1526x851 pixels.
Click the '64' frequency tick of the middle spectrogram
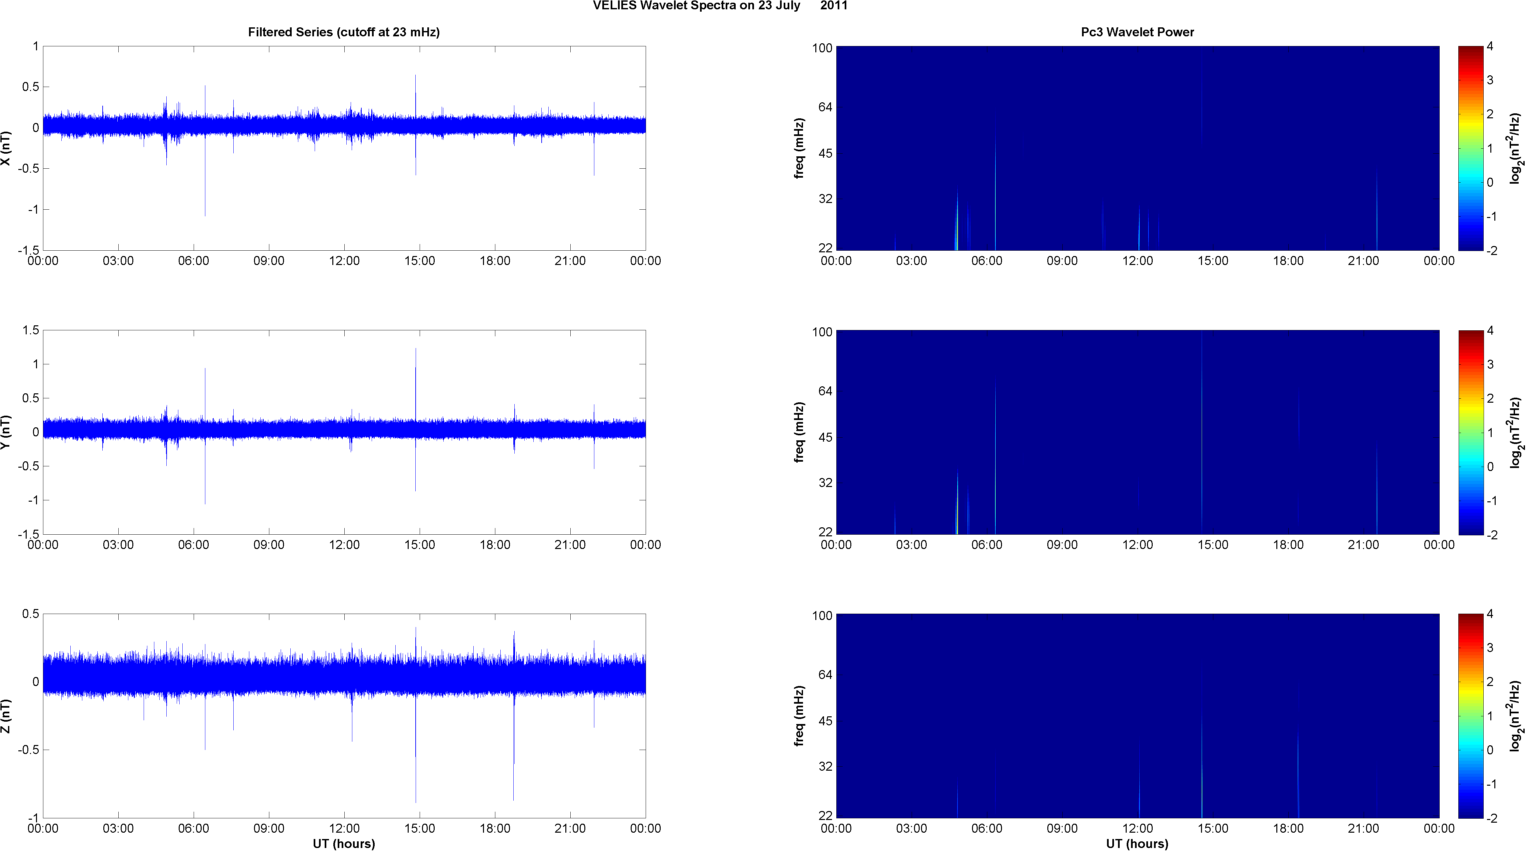[x=826, y=391]
